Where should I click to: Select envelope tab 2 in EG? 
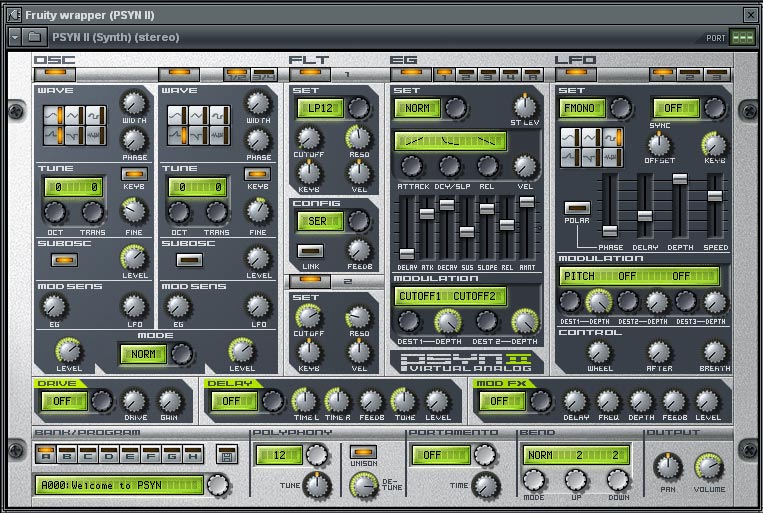click(x=466, y=74)
